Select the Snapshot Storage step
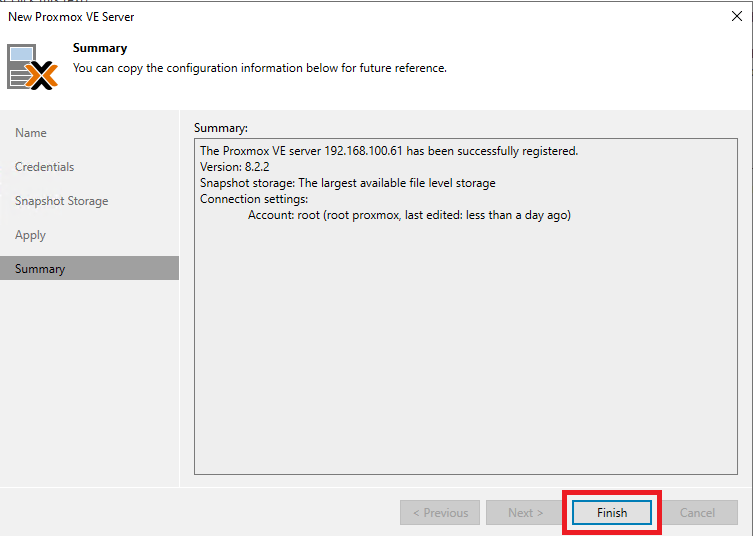 click(62, 201)
